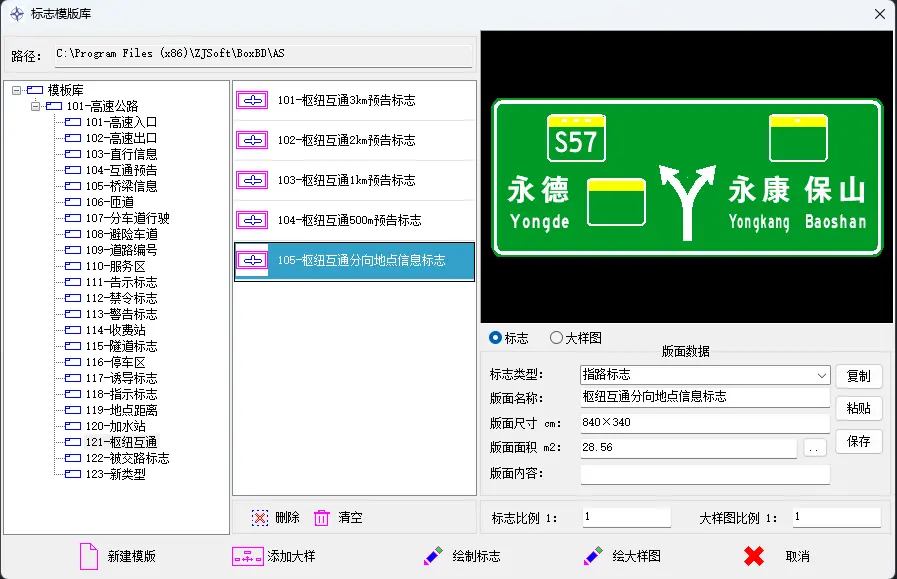Click the 粘贴 paste button
897x579 pixels.
858,408
